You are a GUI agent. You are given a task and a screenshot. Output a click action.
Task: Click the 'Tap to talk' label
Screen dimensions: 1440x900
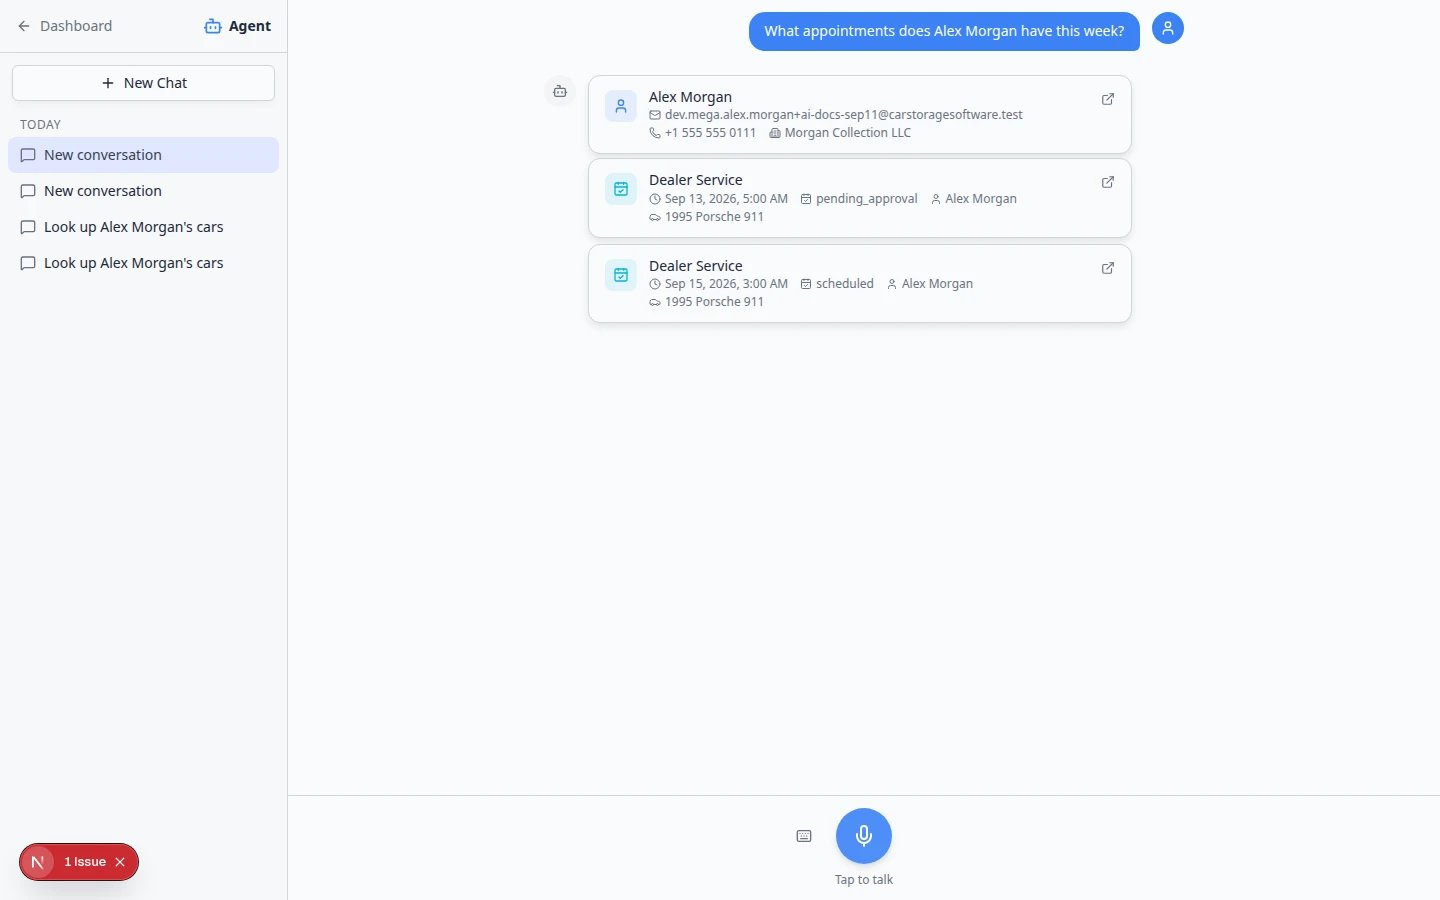pos(864,880)
